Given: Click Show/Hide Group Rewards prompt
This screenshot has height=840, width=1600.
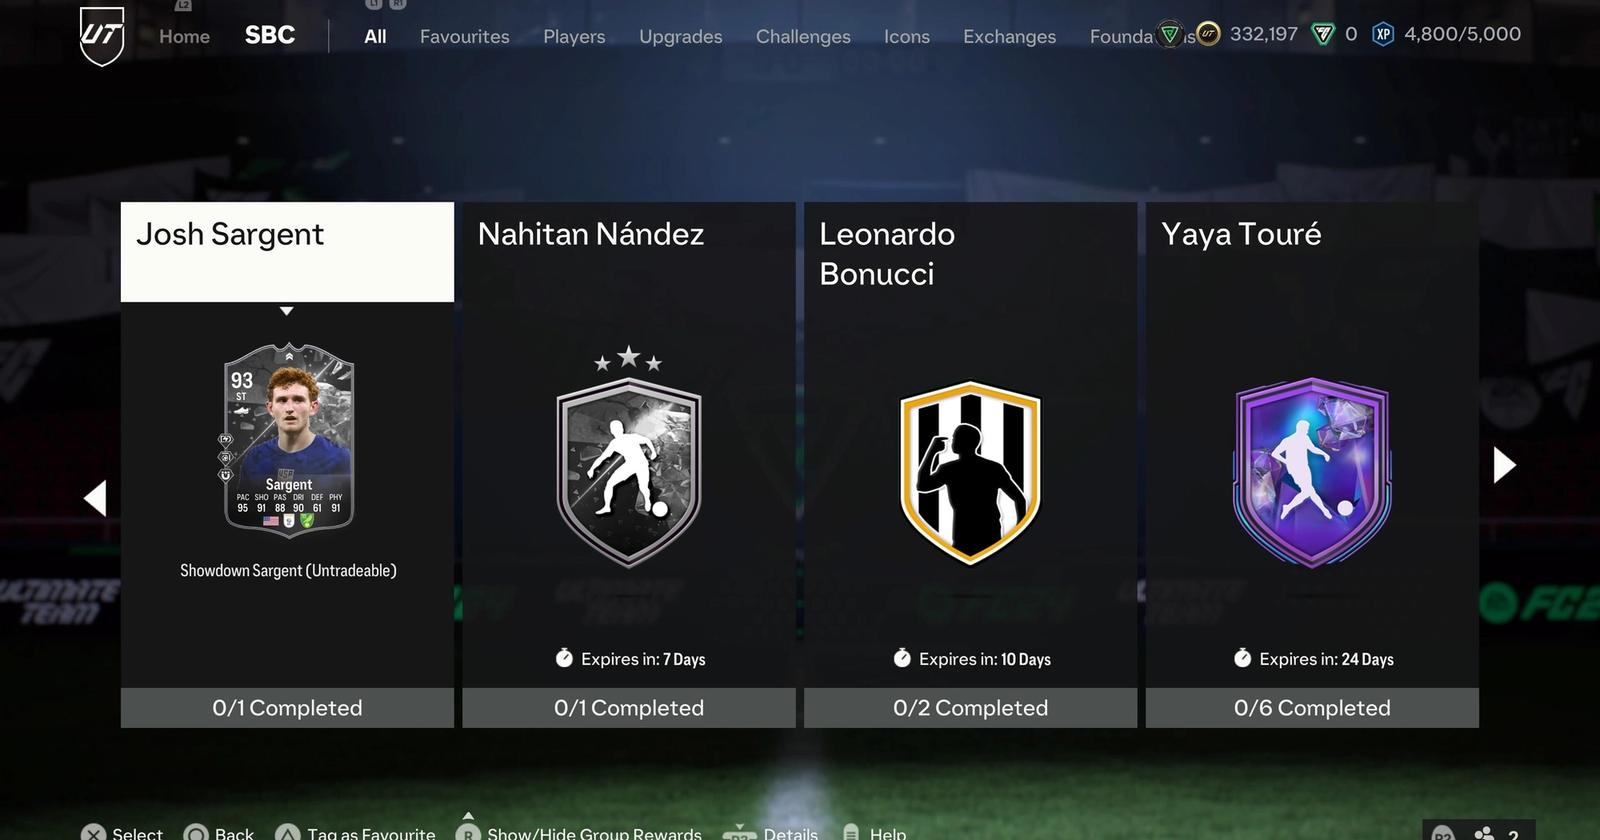Looking at the screenshot, I should pyautogui.click(x=579, y=832).
